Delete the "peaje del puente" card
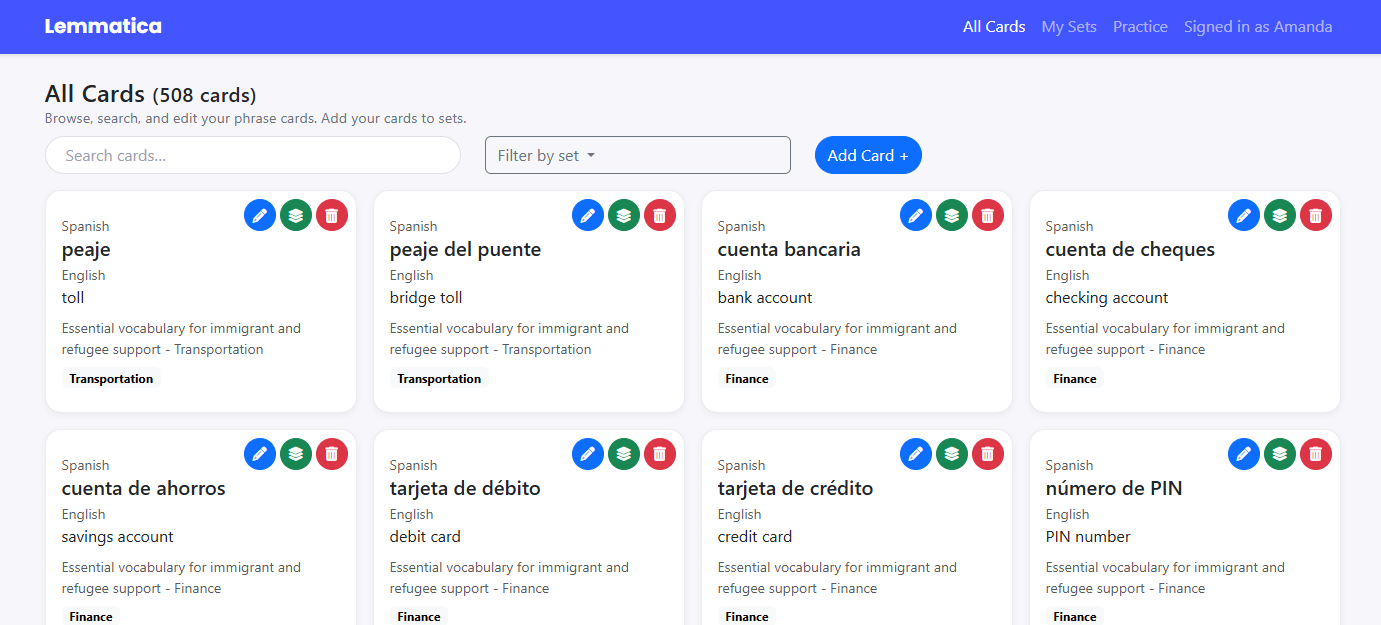1381x625 pixels. pos(660,214)
